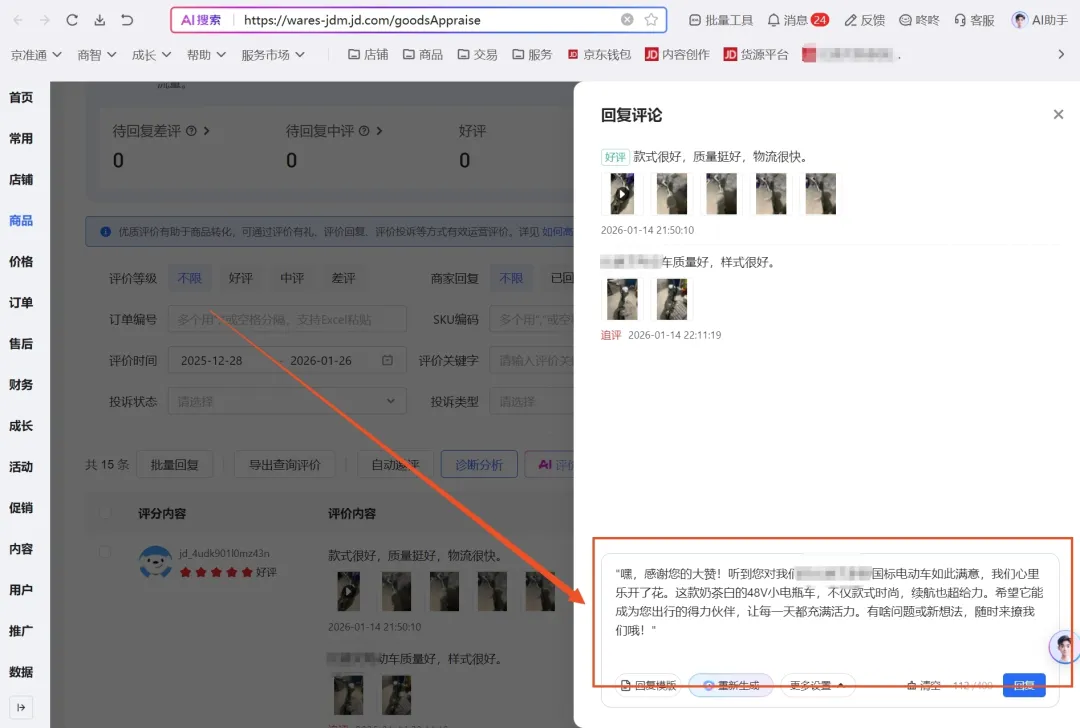1080x728 pixels.
Task: Bookmark this page with the star icon
Action: tap(651, 19)
